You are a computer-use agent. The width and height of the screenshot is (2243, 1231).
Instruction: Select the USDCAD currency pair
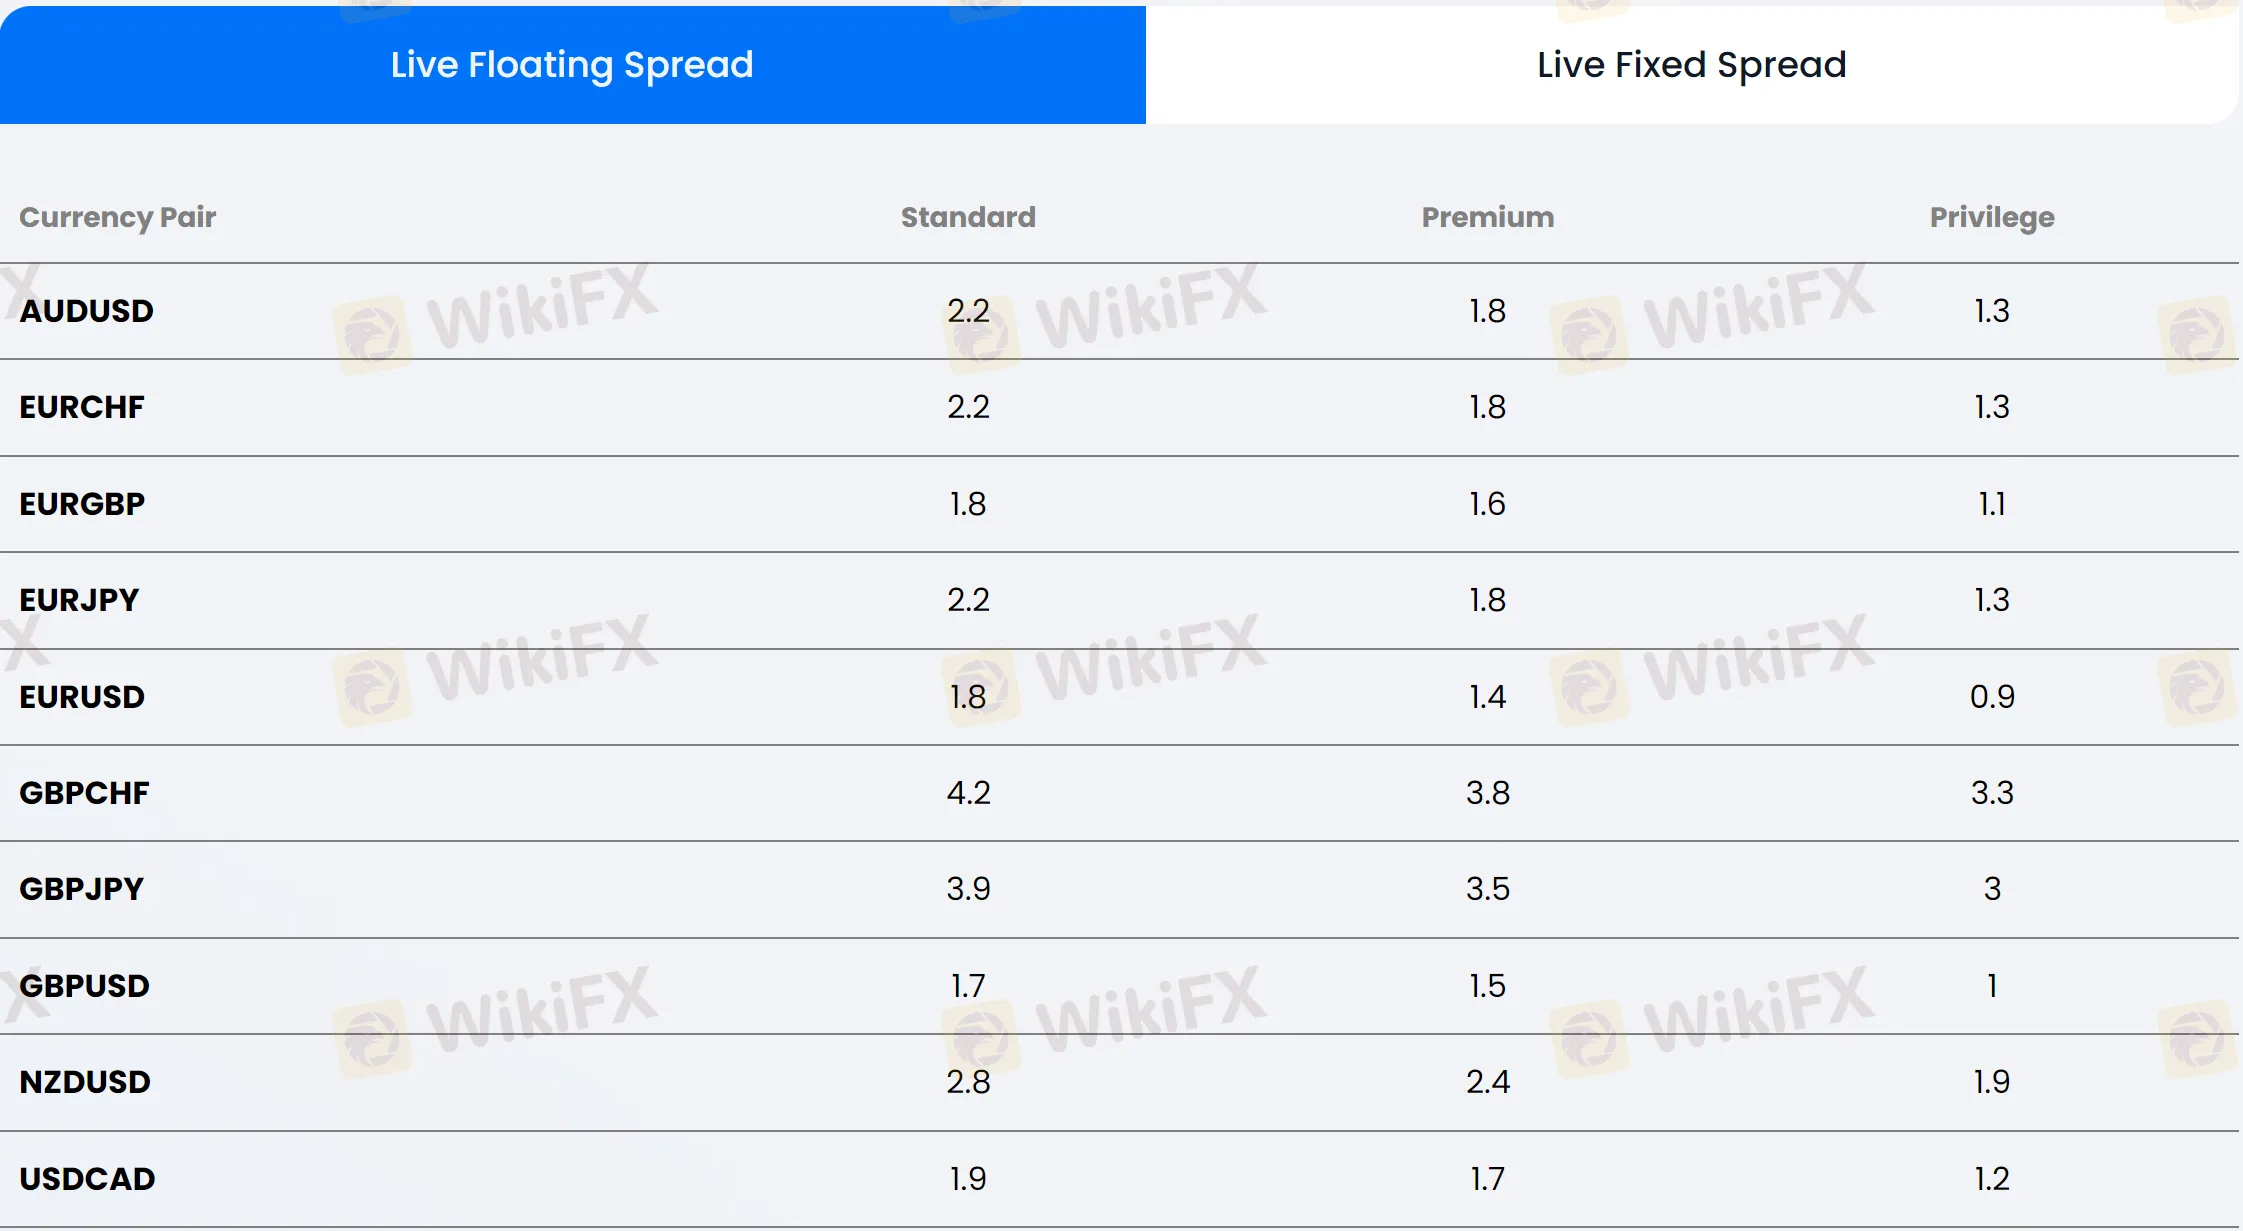pyautogui.click(x=88, y=1179)
